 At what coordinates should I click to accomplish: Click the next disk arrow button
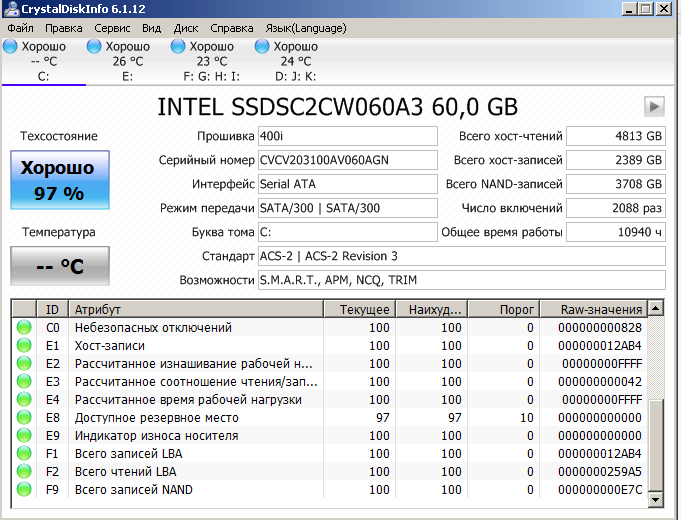coord(654,106)
